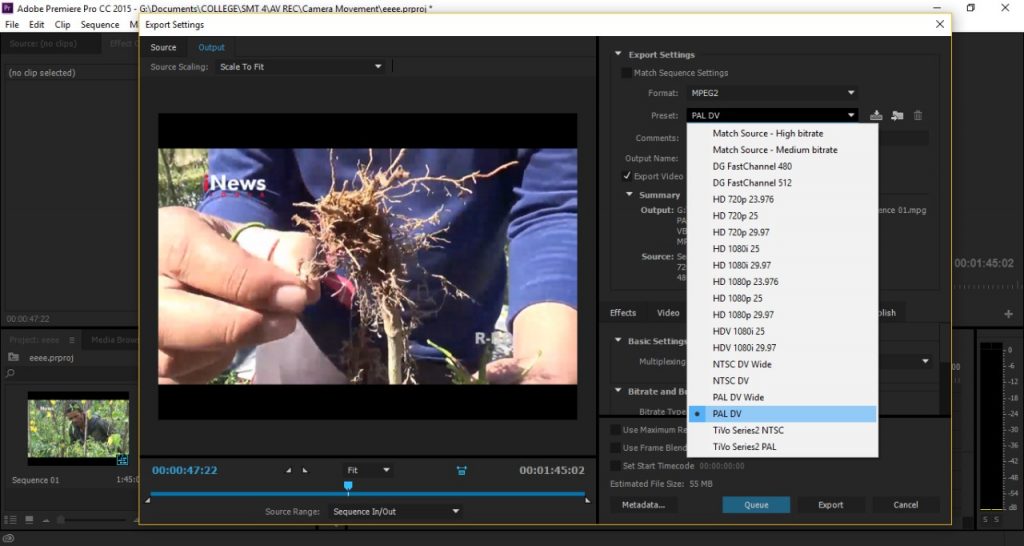Switch to the Source tab

[163, 47]
